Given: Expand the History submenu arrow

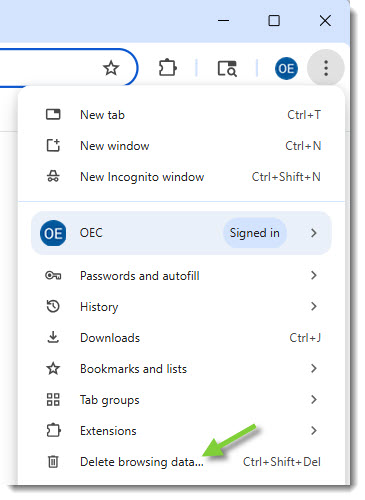Looking at the screenshot, I should coord(313,306).
